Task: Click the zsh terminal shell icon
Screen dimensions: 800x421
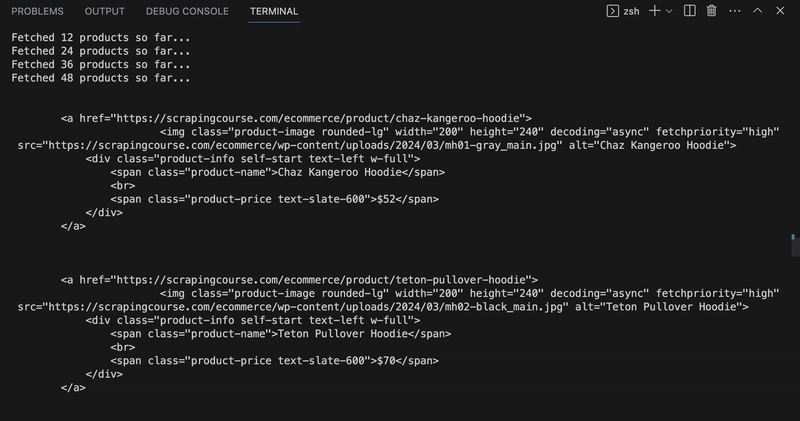Action: pyautogui.click(x=613, y=11)
